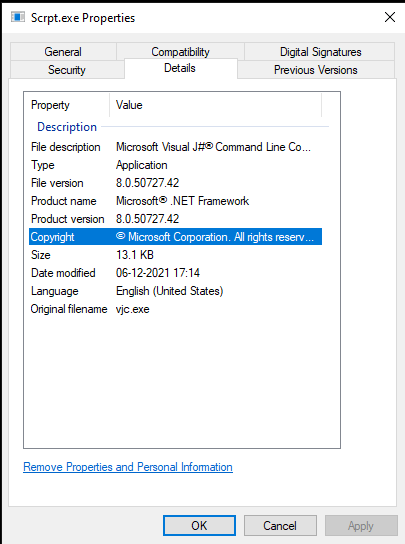Viewport: 405px width, 544px height.
Task: Click the Details tab
Action: click(x=180, y=68)
